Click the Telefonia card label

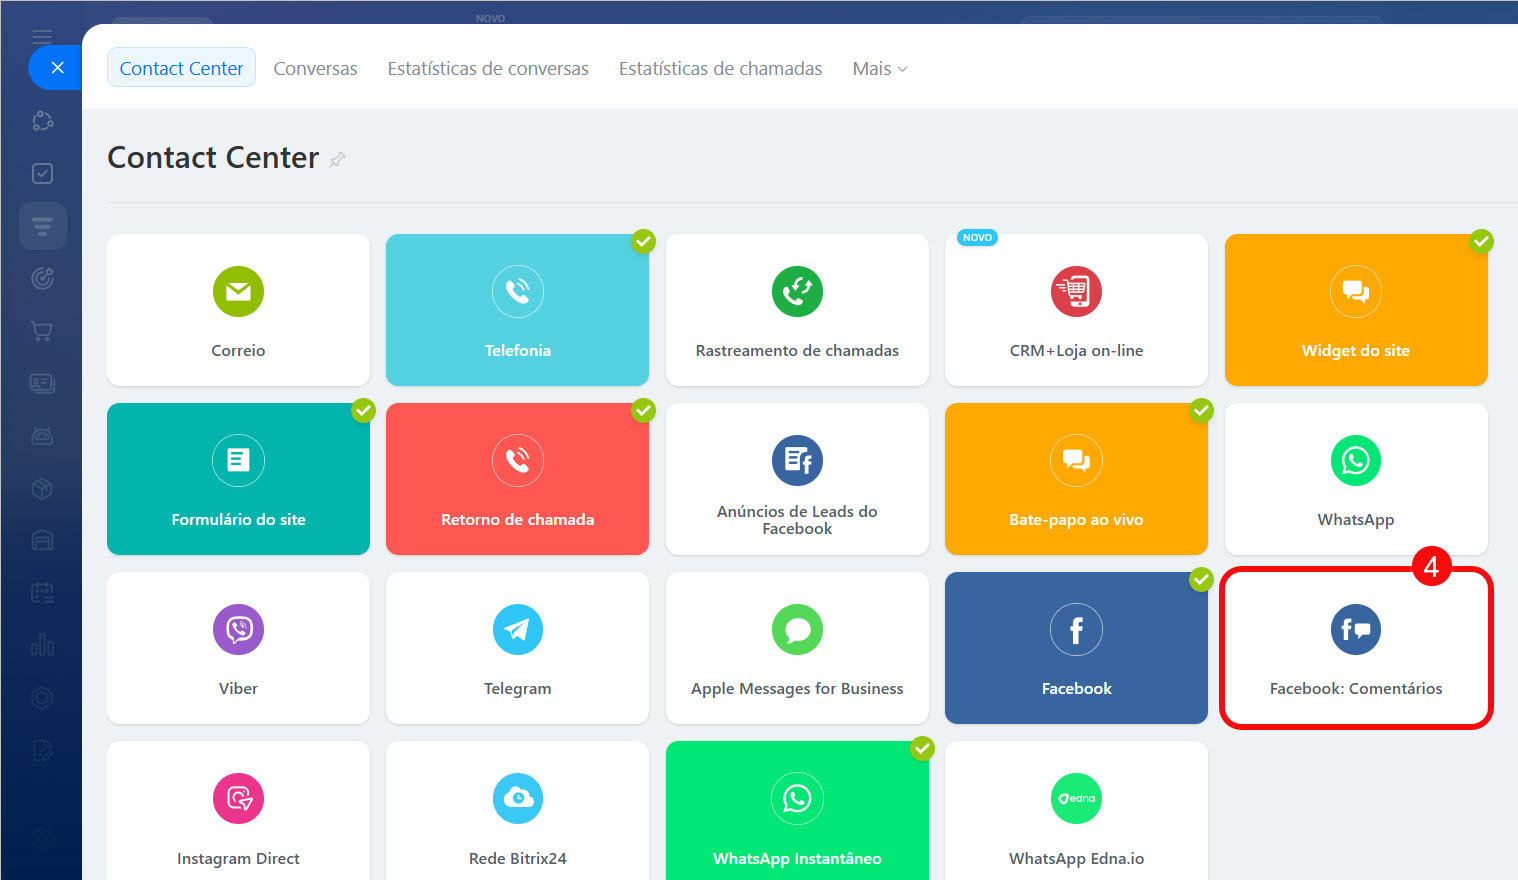click(517, 350)
